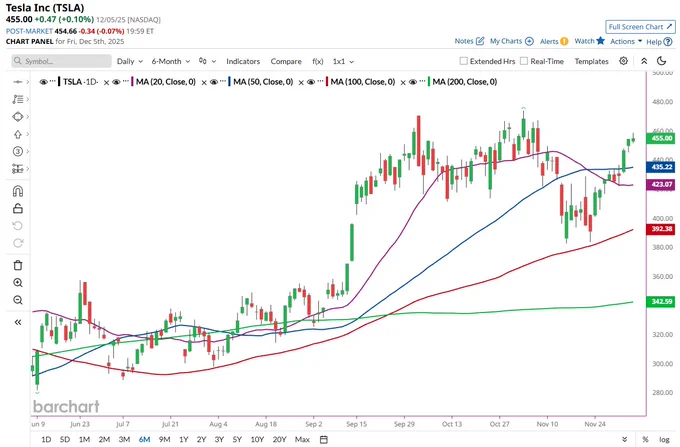The height and width of the screenshot is (447, 680).
Task: Select the 5Y range
Action: coord(237,440)
